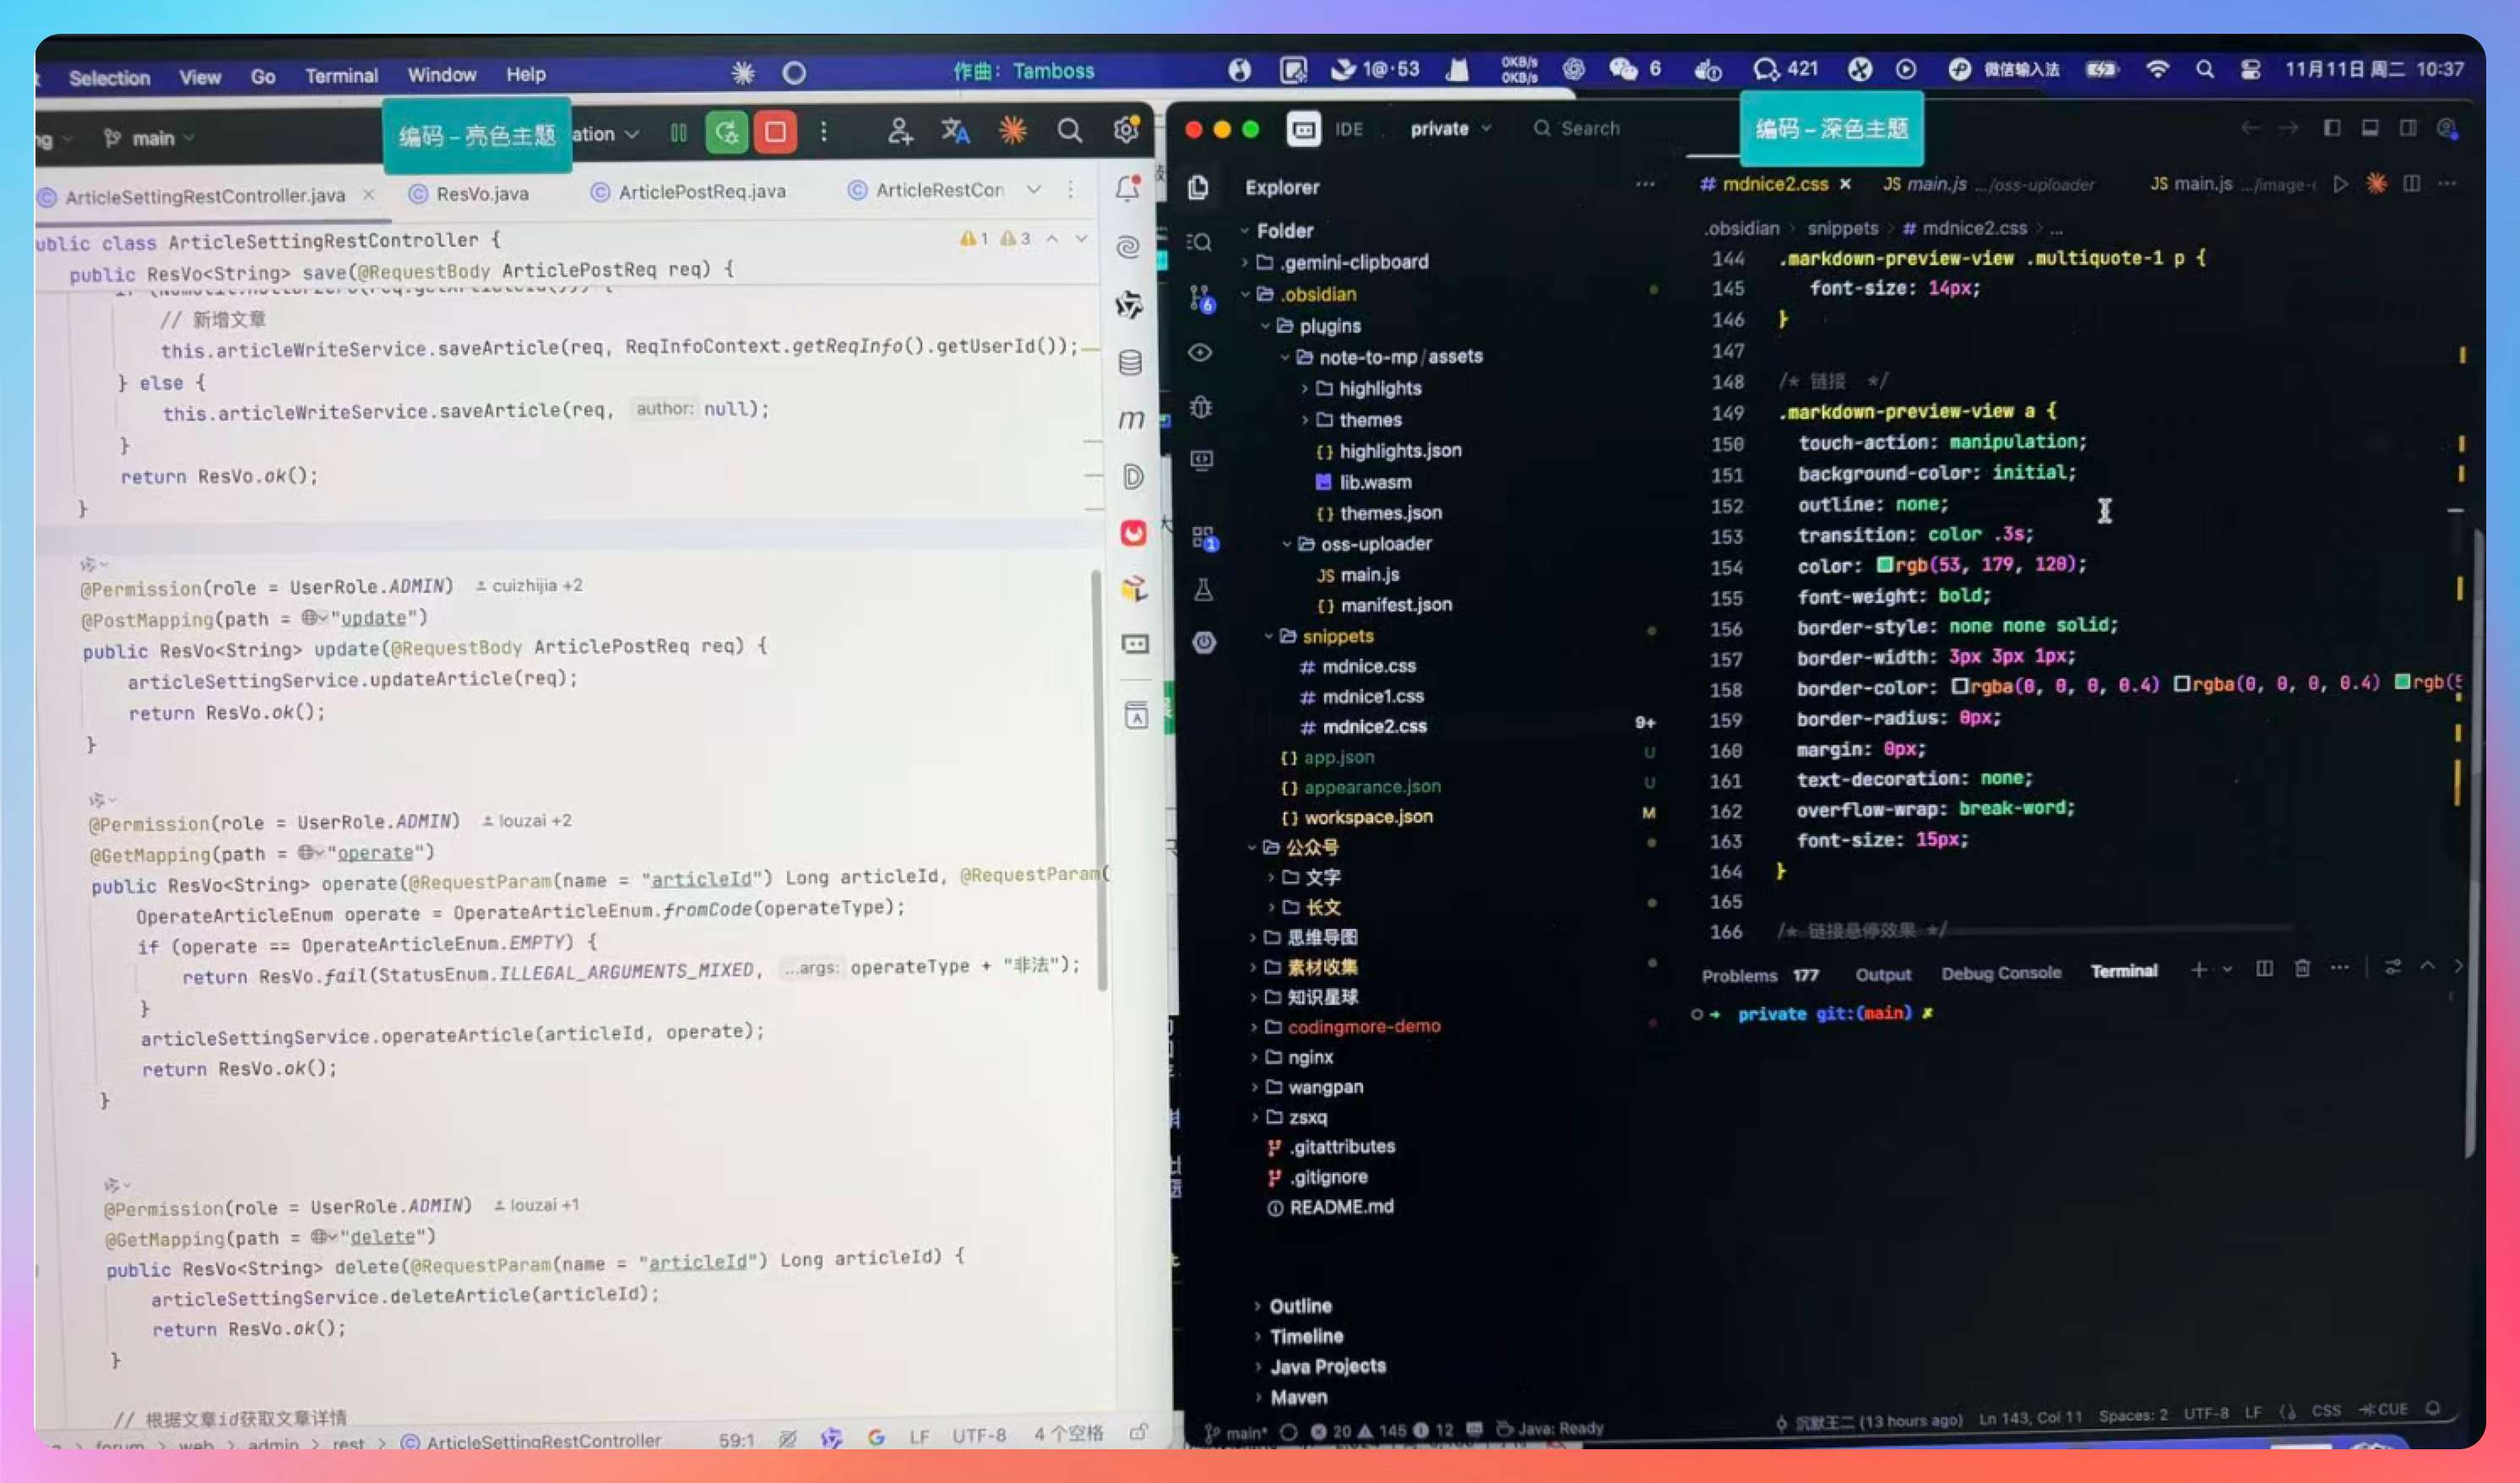
Task: Open the Maven tool window icon
Action: coord(1131,420)
